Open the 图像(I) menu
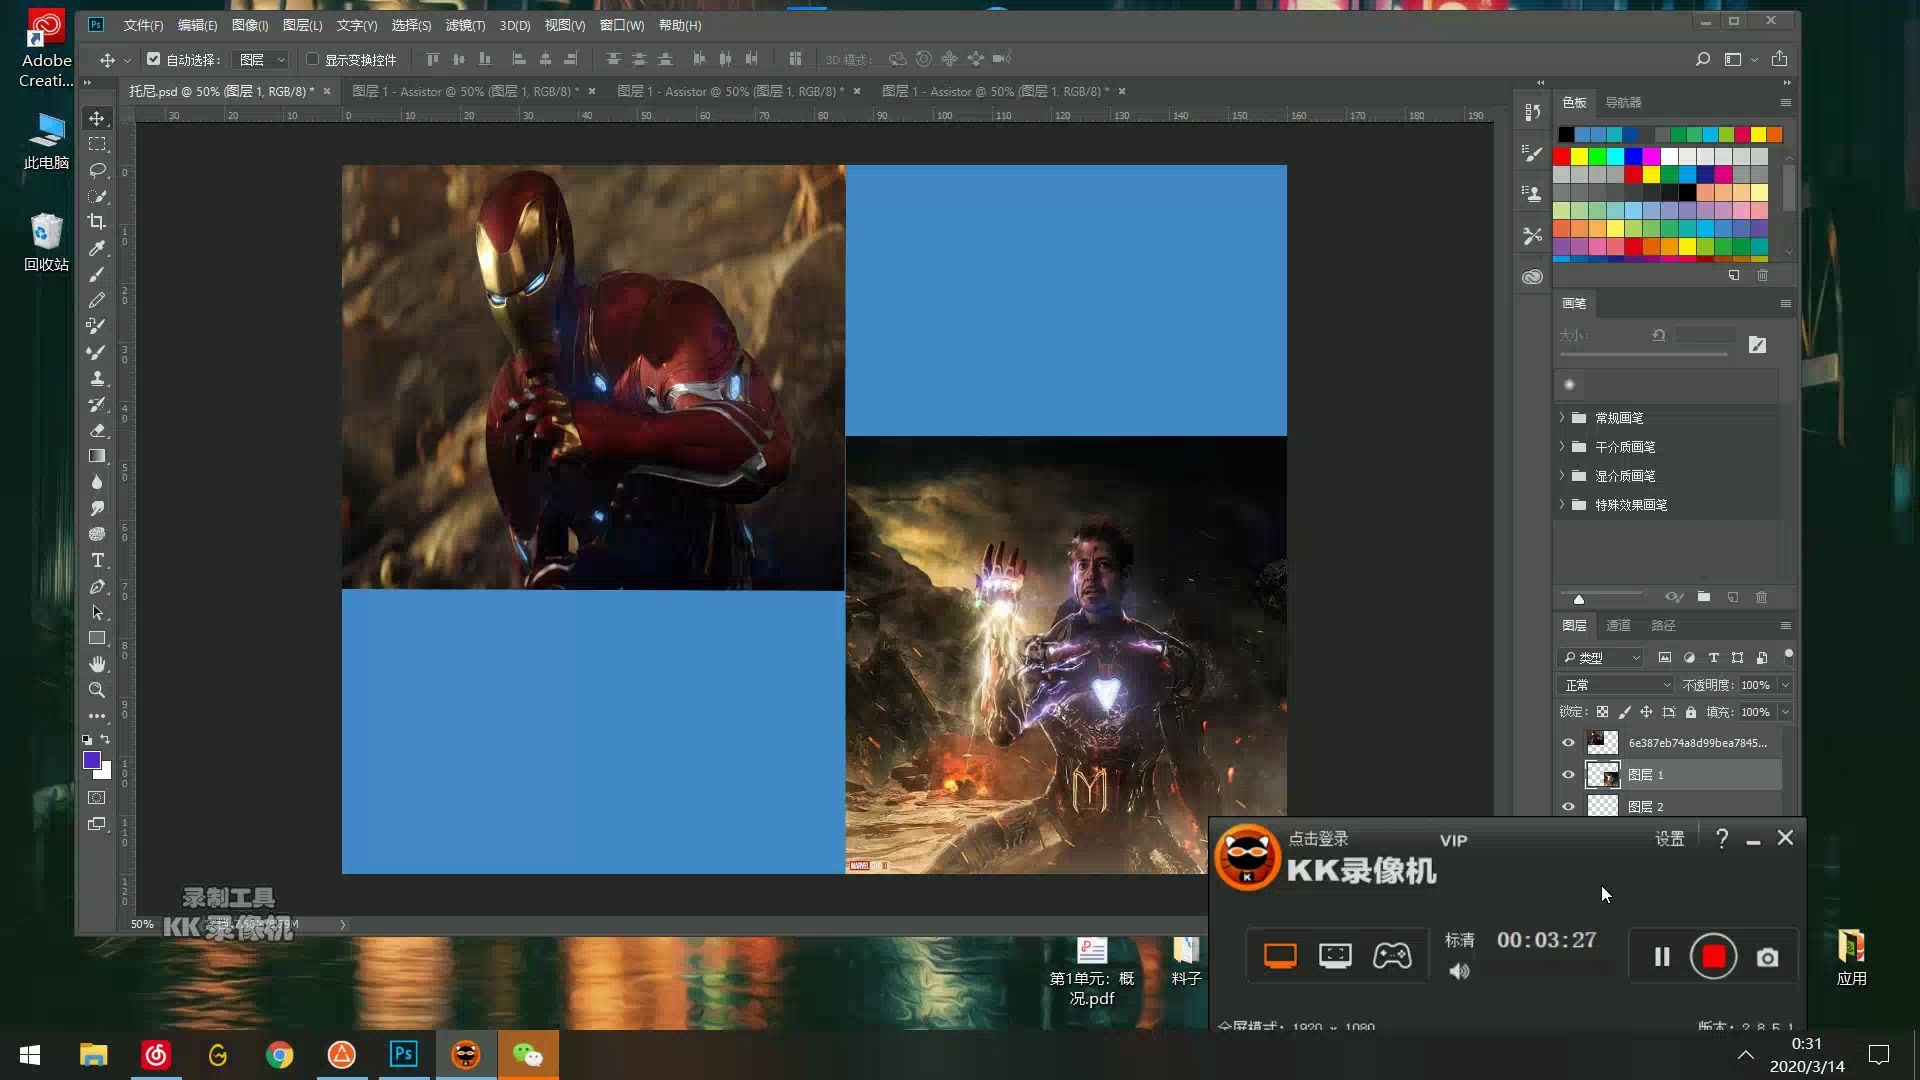The width and height of the screenshot is (1920, 1080). point(250,25)
